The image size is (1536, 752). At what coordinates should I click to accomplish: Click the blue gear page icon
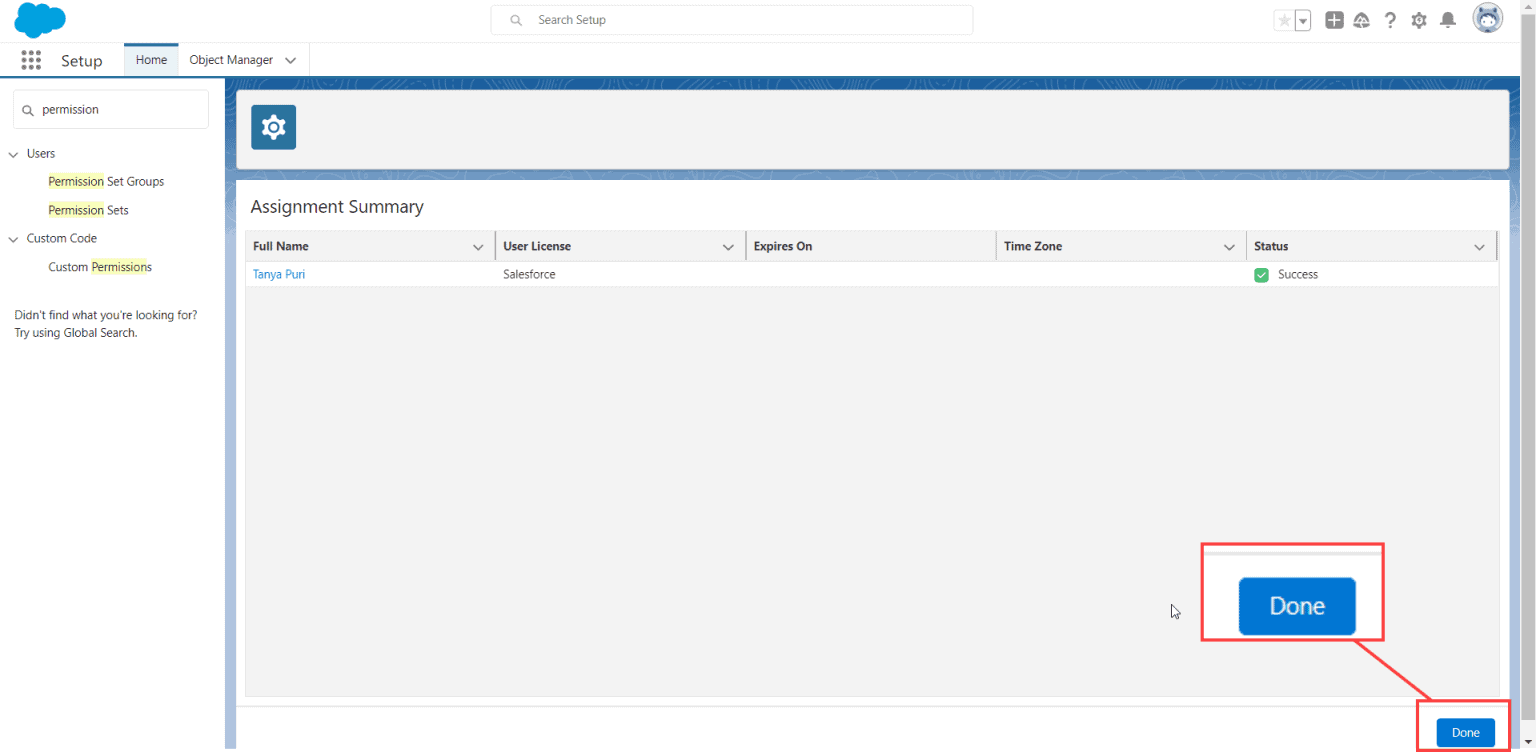(x=273, y=127)
